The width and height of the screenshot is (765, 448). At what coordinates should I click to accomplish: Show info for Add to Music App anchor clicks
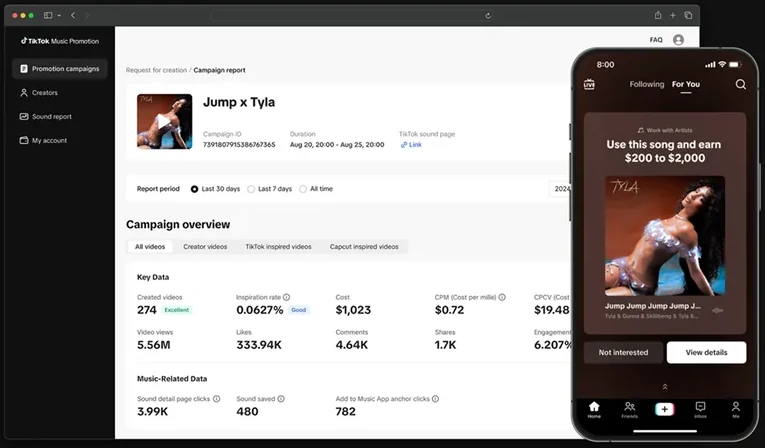point(435,399)
